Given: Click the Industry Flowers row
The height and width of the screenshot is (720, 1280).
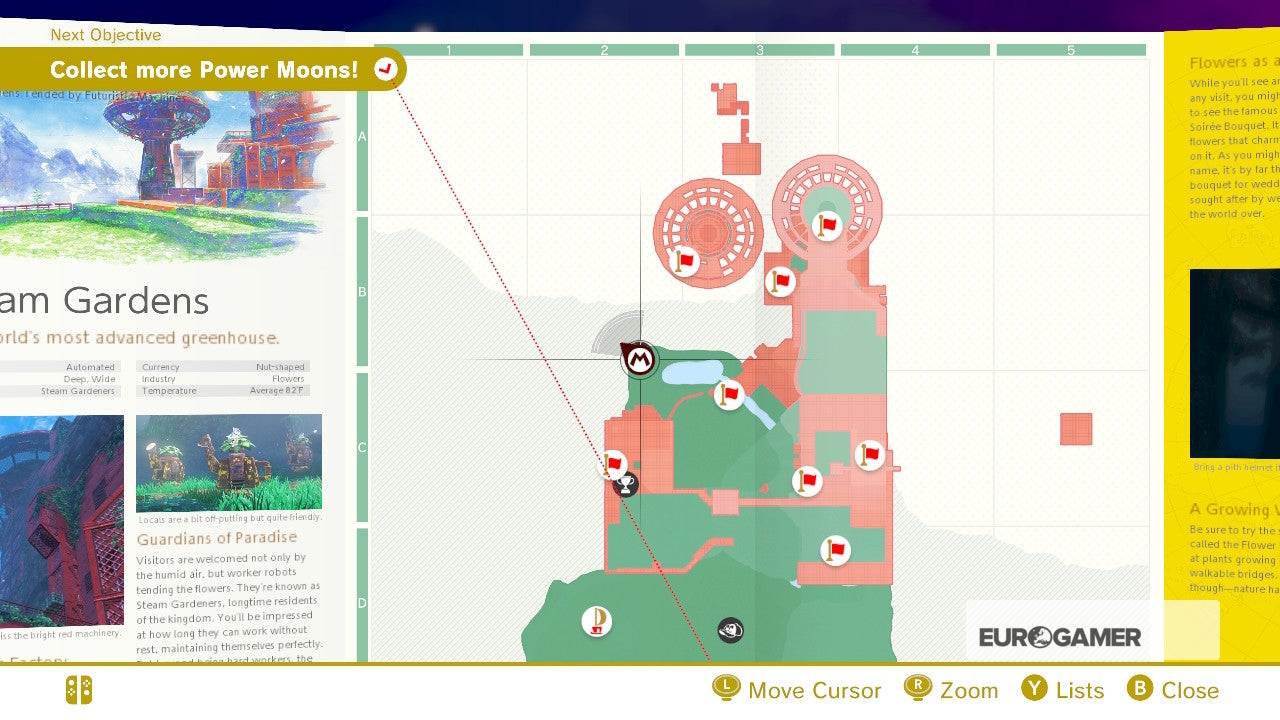Looking at the screenshot, I should 224,379.
